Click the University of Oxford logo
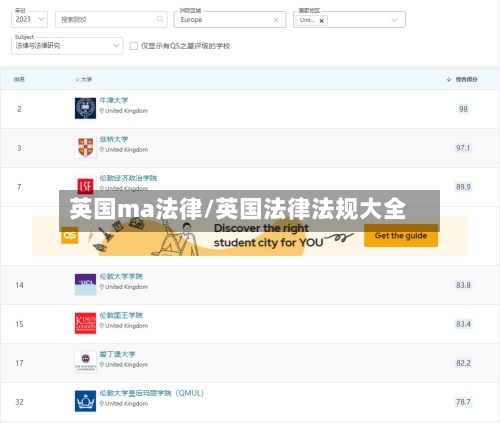500x423 pixels. pos(85,108)
